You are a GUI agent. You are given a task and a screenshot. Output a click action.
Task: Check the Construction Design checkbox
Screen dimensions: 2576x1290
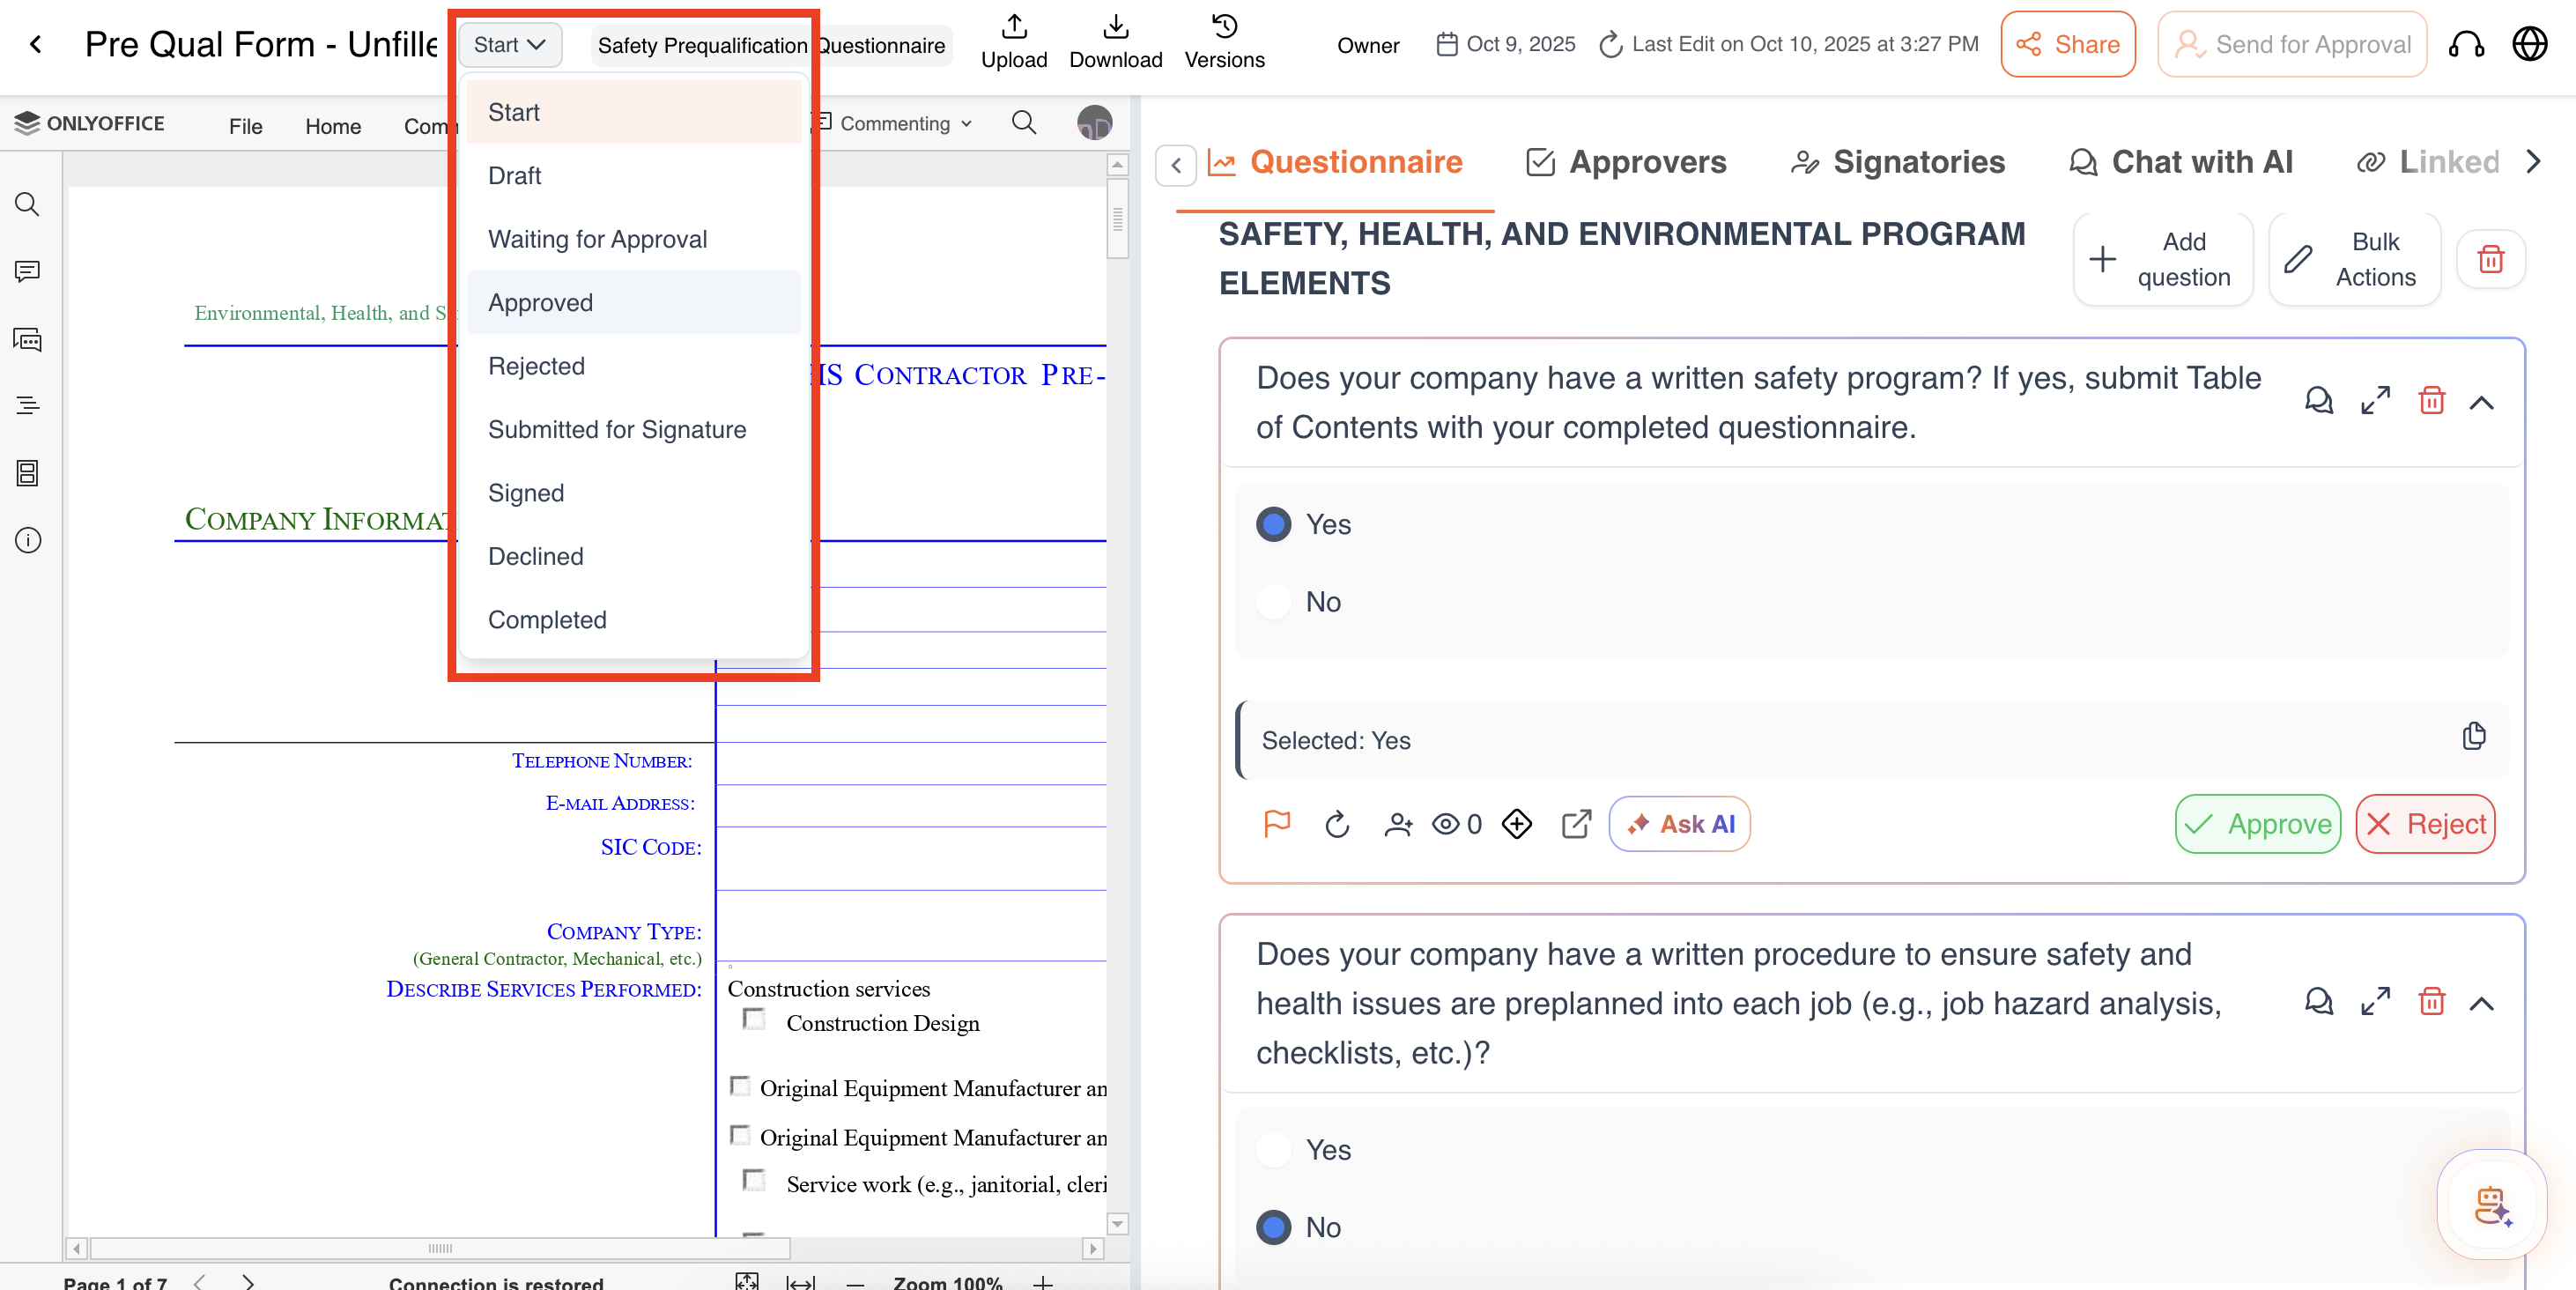[x=755, y=1020]
